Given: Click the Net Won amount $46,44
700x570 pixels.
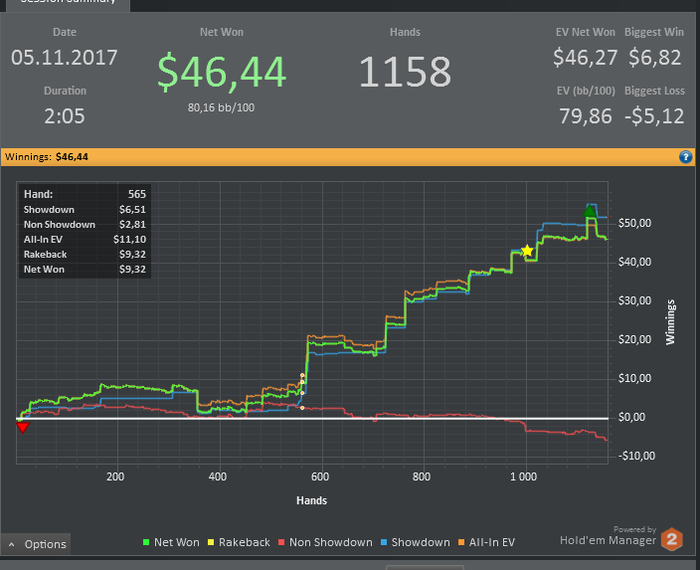Looking at the screenshot, I should pyautogui.click(x=221, y=71).
